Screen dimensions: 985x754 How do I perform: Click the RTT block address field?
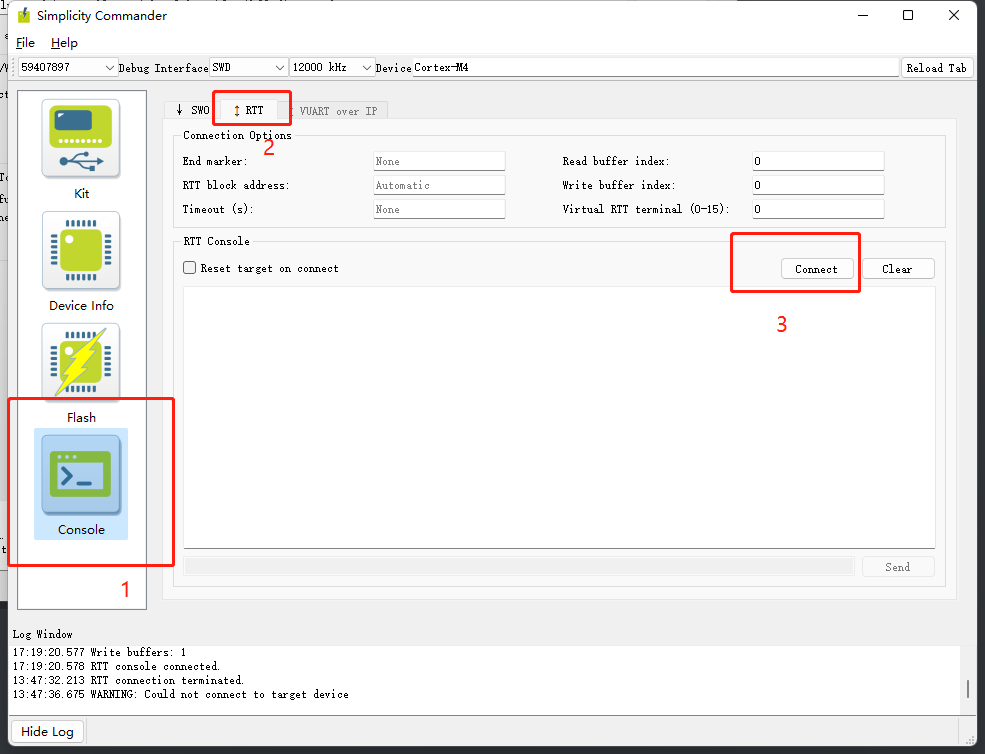pos(439,185)
